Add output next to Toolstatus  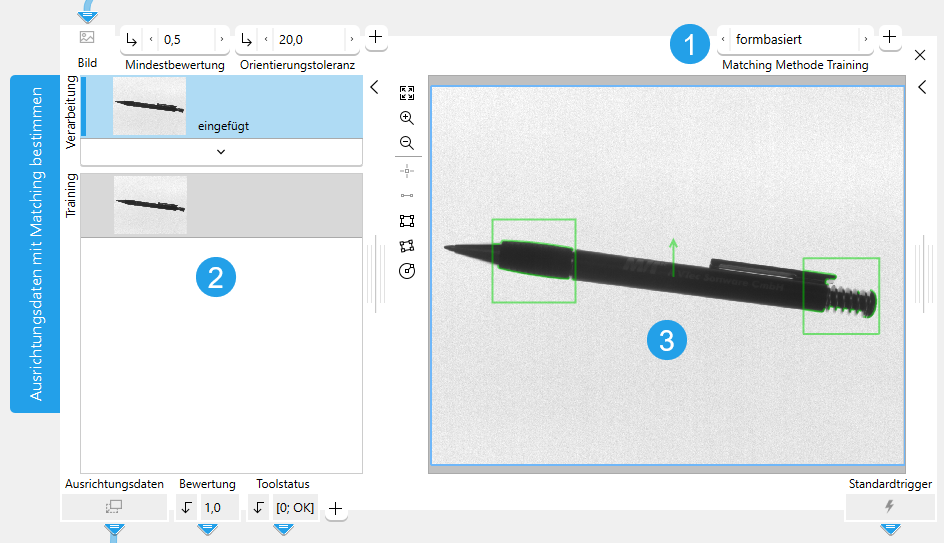click(335, 509)
